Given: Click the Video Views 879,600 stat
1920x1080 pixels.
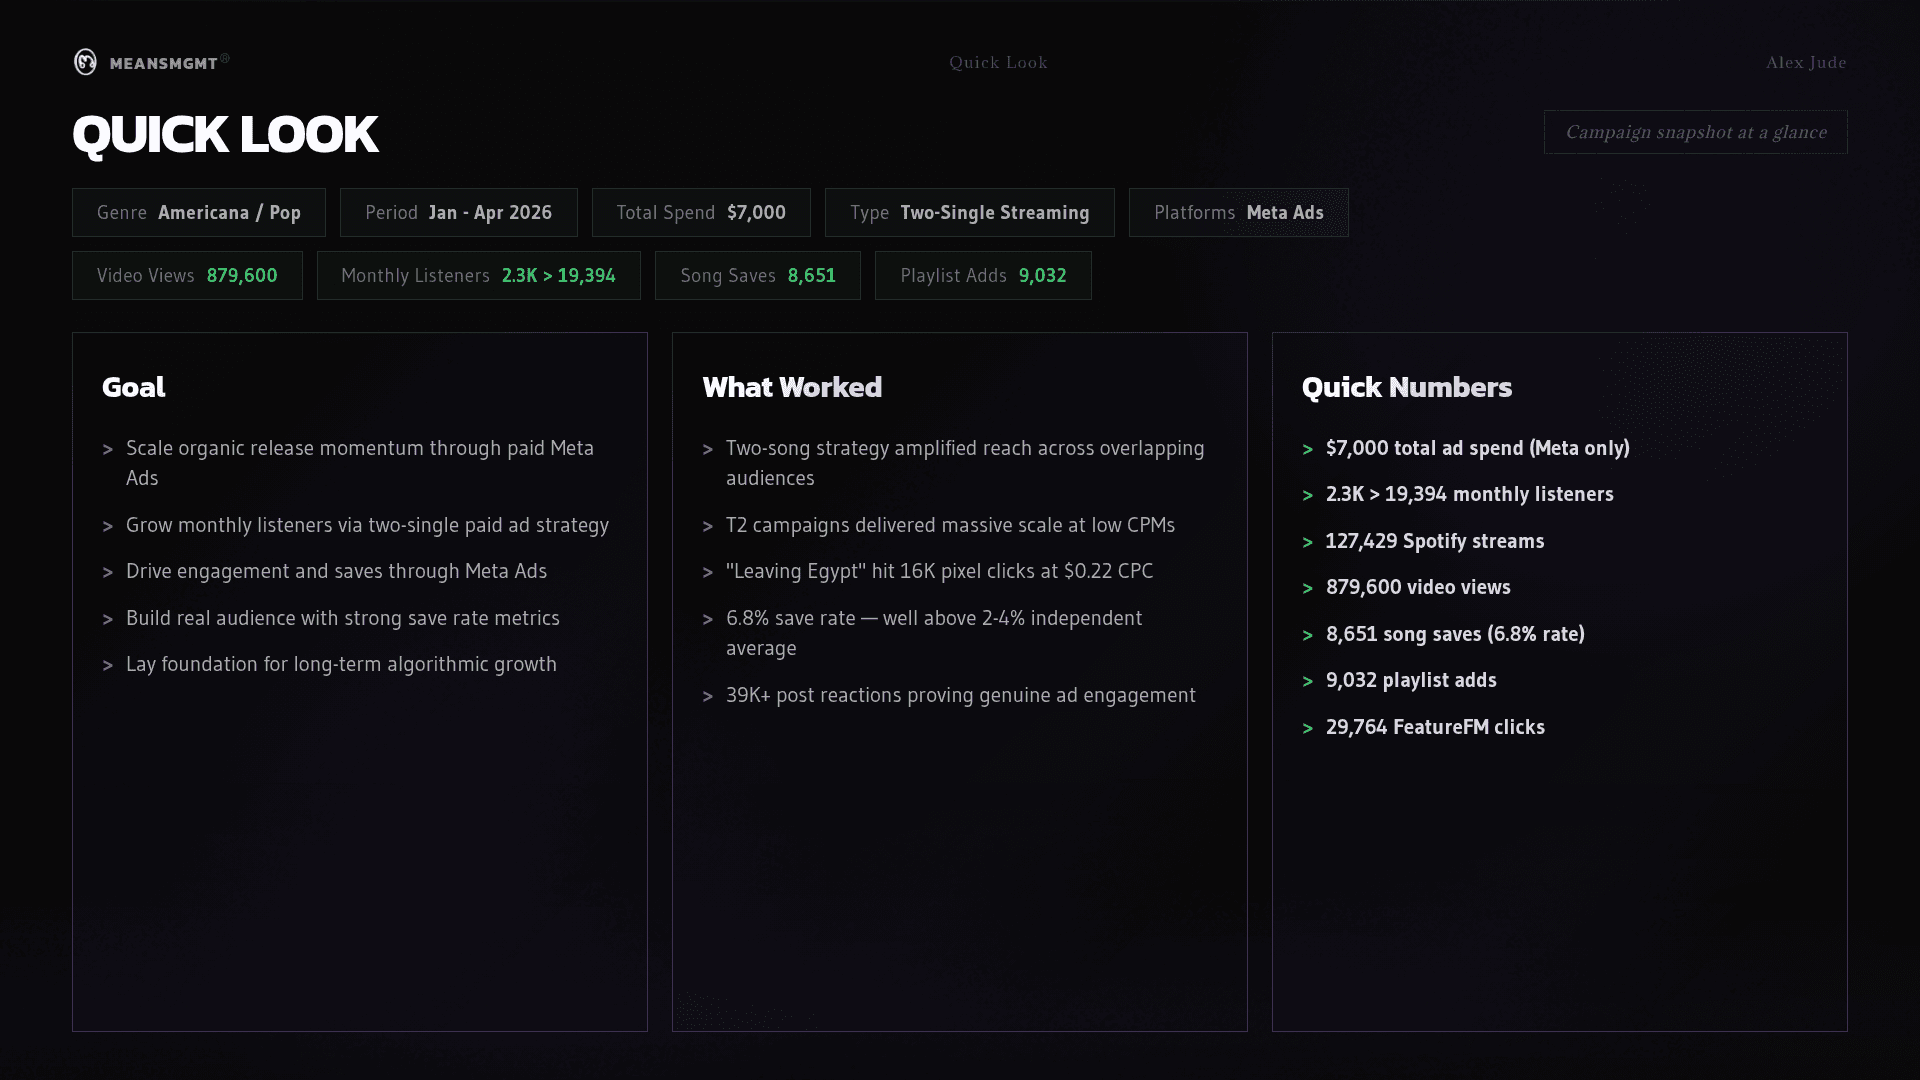Looking at the screenshot, I should (x=187, y=275).
